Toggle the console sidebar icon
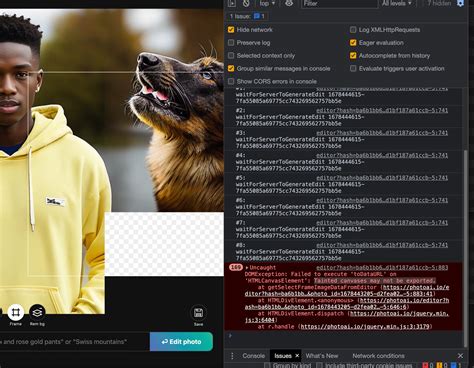This screenshot has height=368, width=474. point(232,3)
